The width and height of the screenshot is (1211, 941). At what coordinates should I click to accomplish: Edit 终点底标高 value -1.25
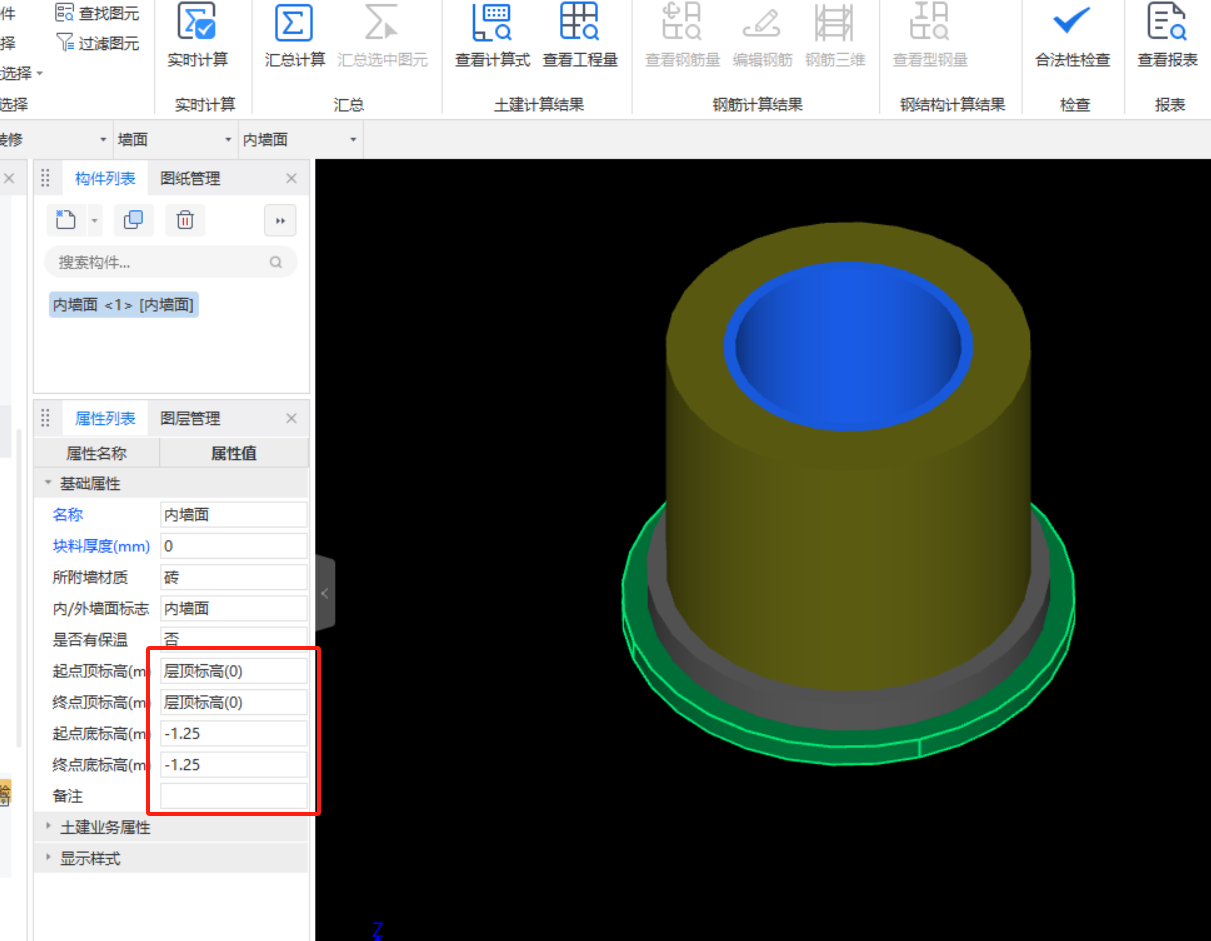tap(234, 765)
